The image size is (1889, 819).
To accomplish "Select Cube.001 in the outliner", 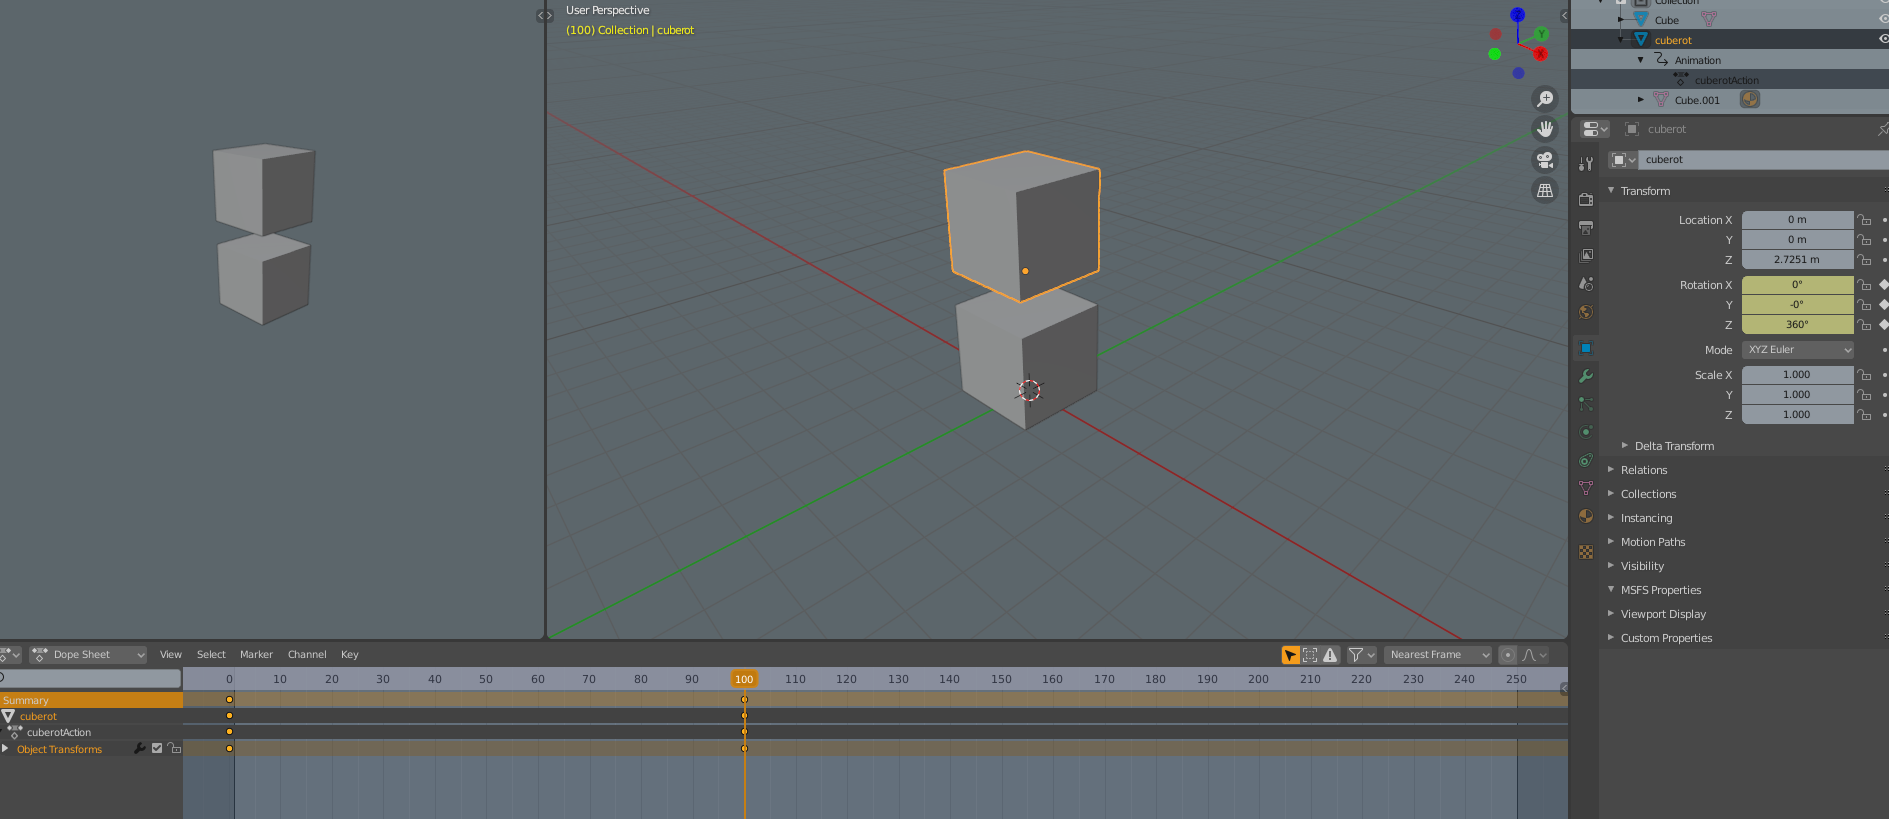I will point(1697,100).
